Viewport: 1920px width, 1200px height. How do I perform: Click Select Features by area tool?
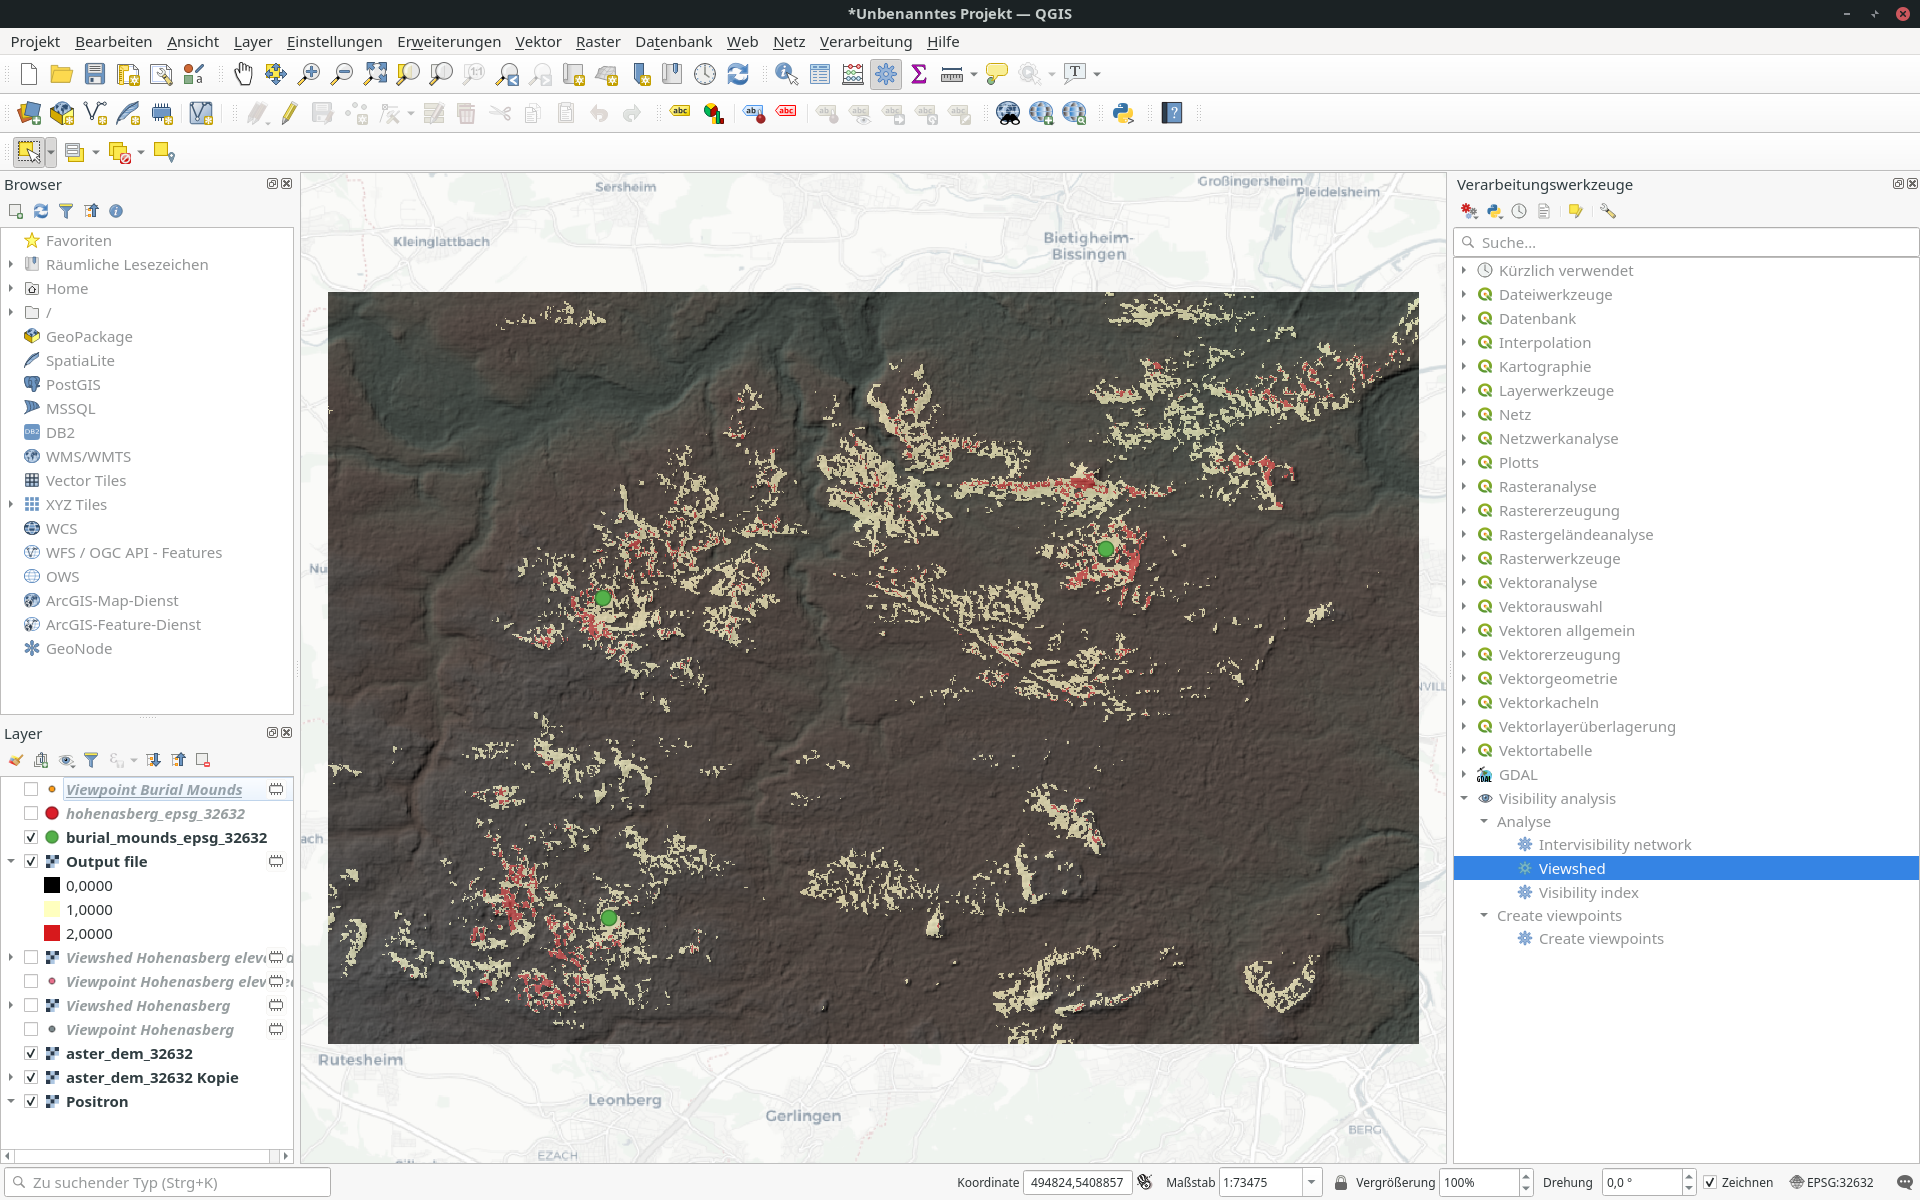click(29, 152)
